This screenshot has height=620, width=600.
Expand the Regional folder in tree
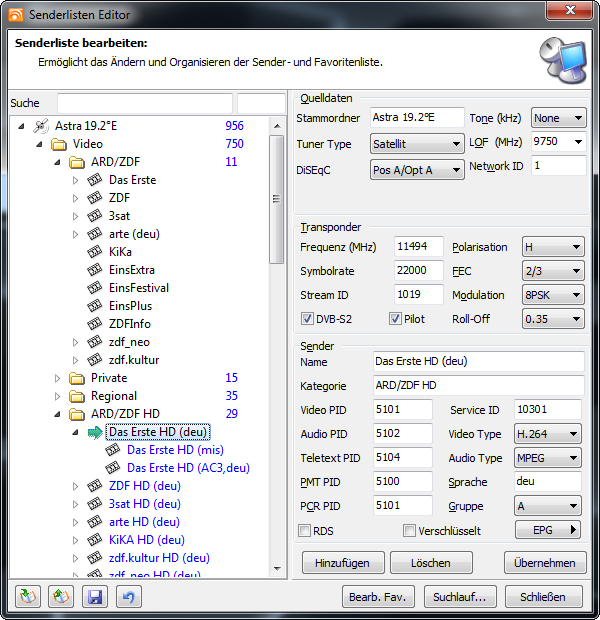click(59, 396)
